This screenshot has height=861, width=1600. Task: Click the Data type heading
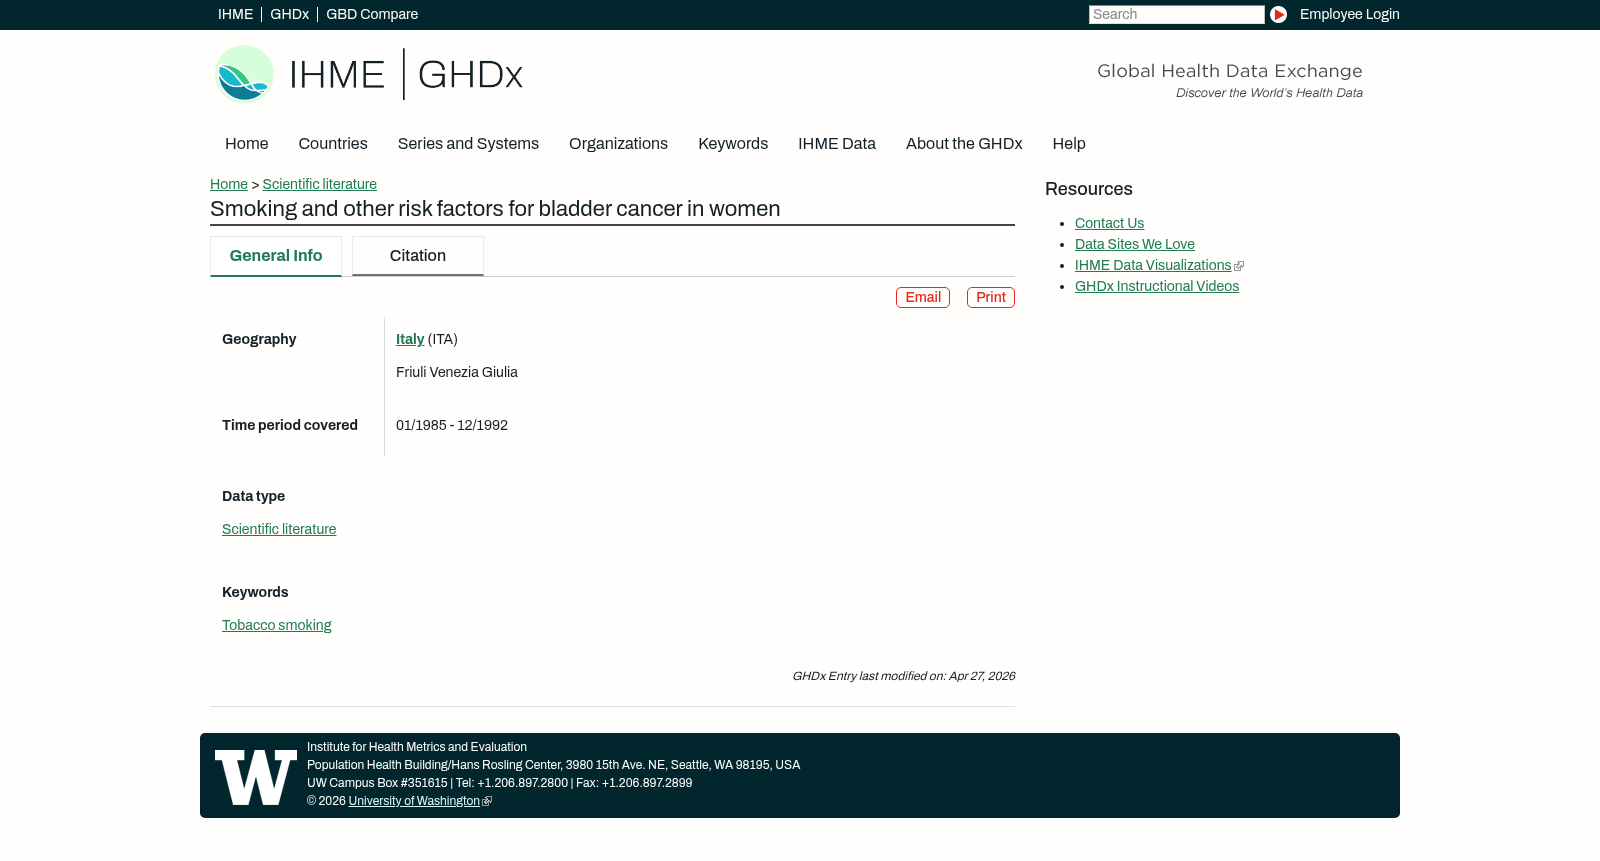[x=253, y=497]
